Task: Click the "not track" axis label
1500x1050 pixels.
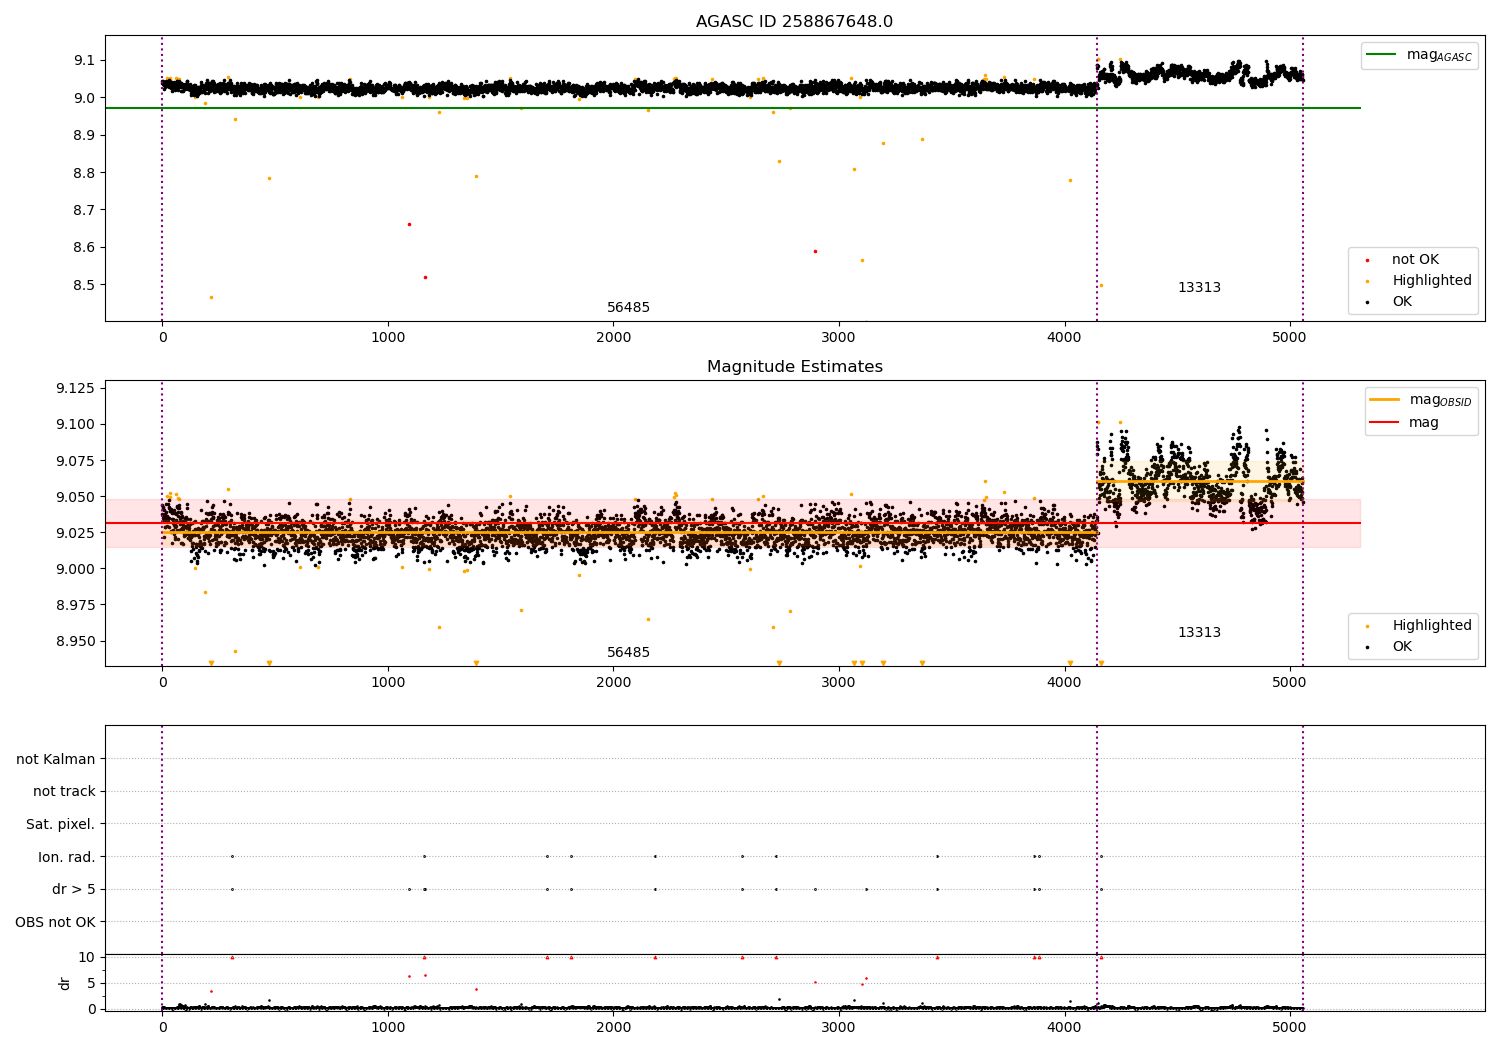Action: [x=64, y=792]
